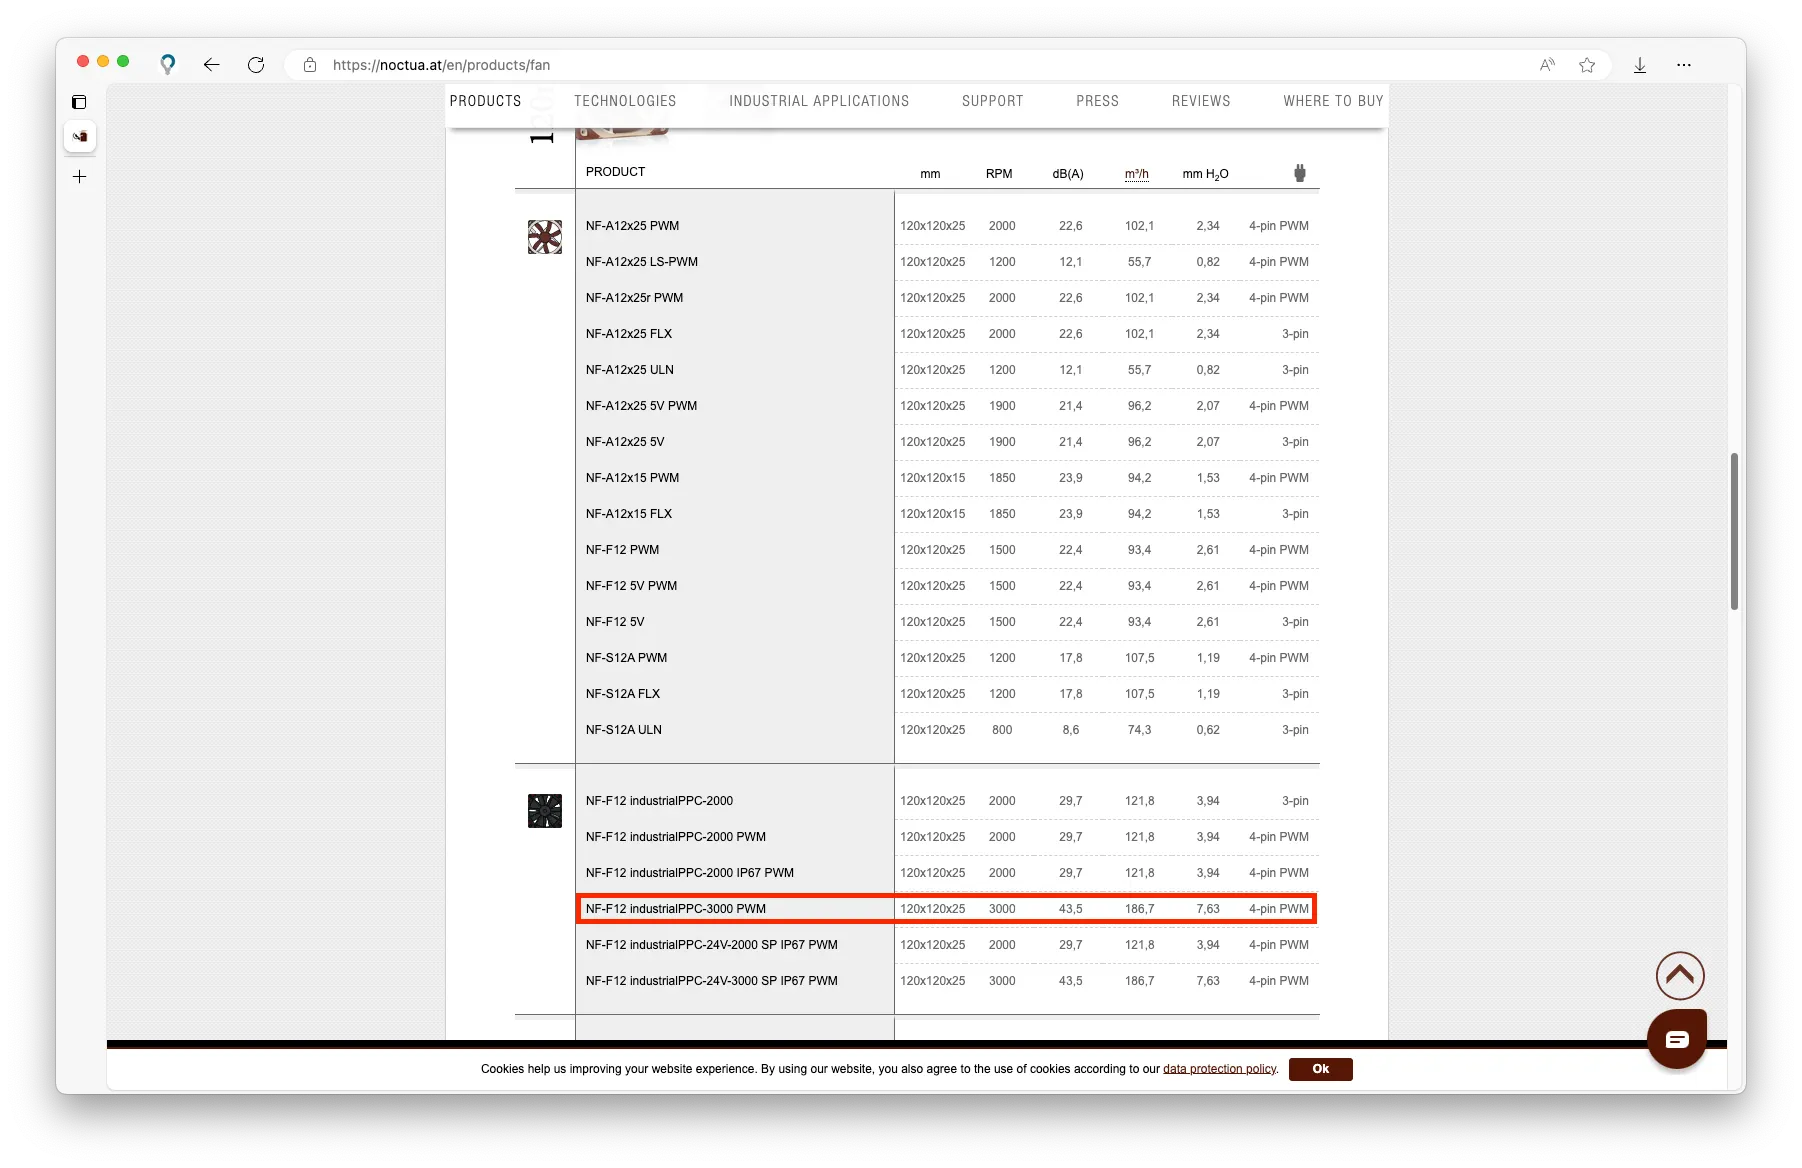Open the PRODUCTS menu
The width and height of the screenshot is (1802, 1168).
pos(485,101)
